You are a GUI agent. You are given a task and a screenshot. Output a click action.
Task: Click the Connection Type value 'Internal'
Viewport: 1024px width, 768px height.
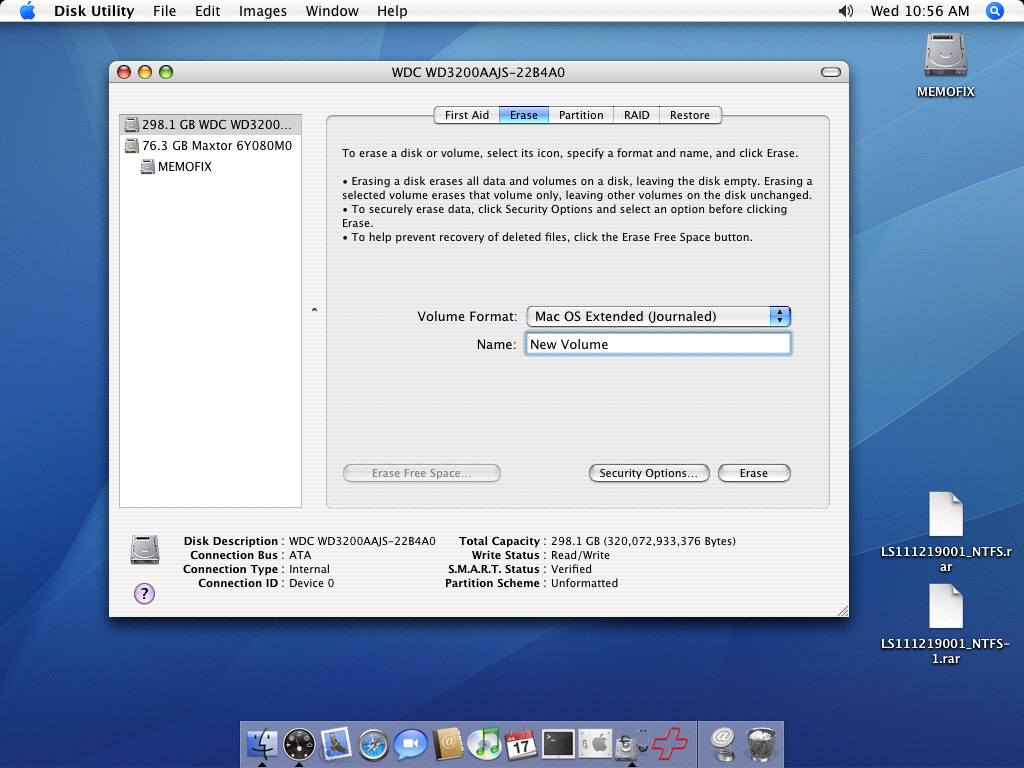(309, 569)
